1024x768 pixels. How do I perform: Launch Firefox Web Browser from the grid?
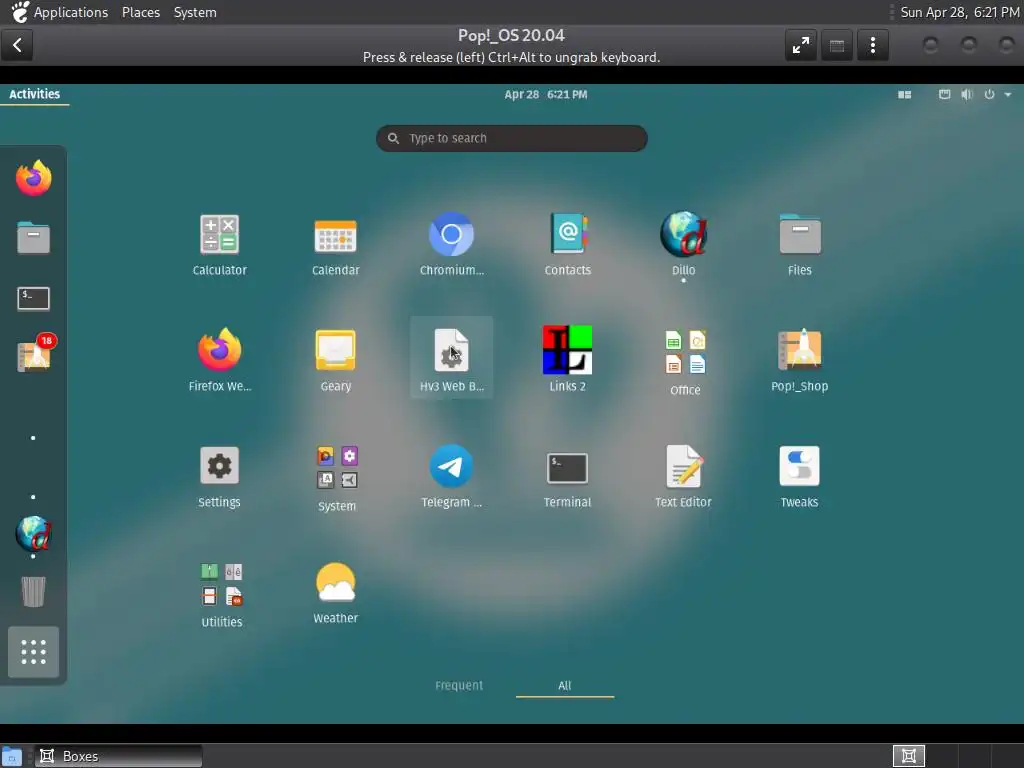[219, 360]
